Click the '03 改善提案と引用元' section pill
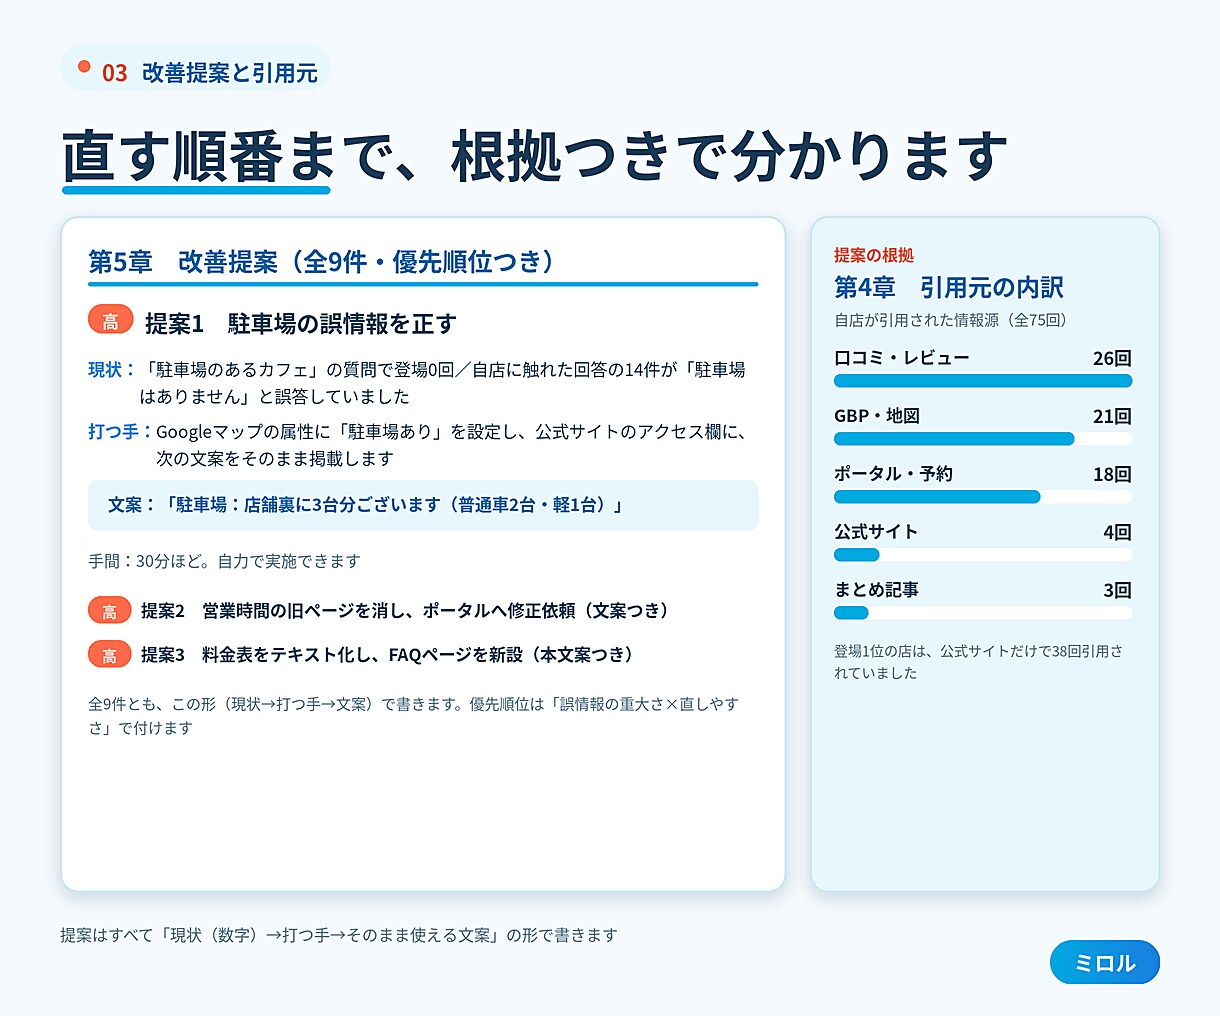Screen dimensions: 1220x1016 click(x=195, y=68)
